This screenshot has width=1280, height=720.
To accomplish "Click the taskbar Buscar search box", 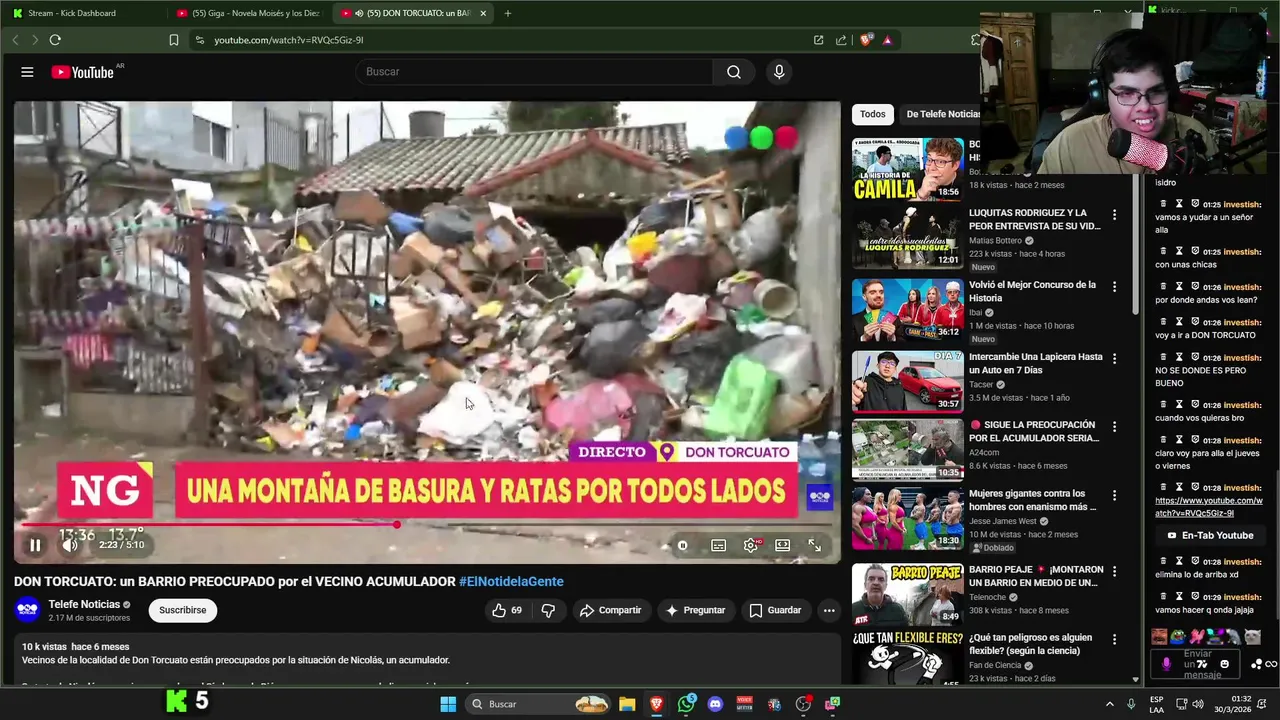I will 538,704.
